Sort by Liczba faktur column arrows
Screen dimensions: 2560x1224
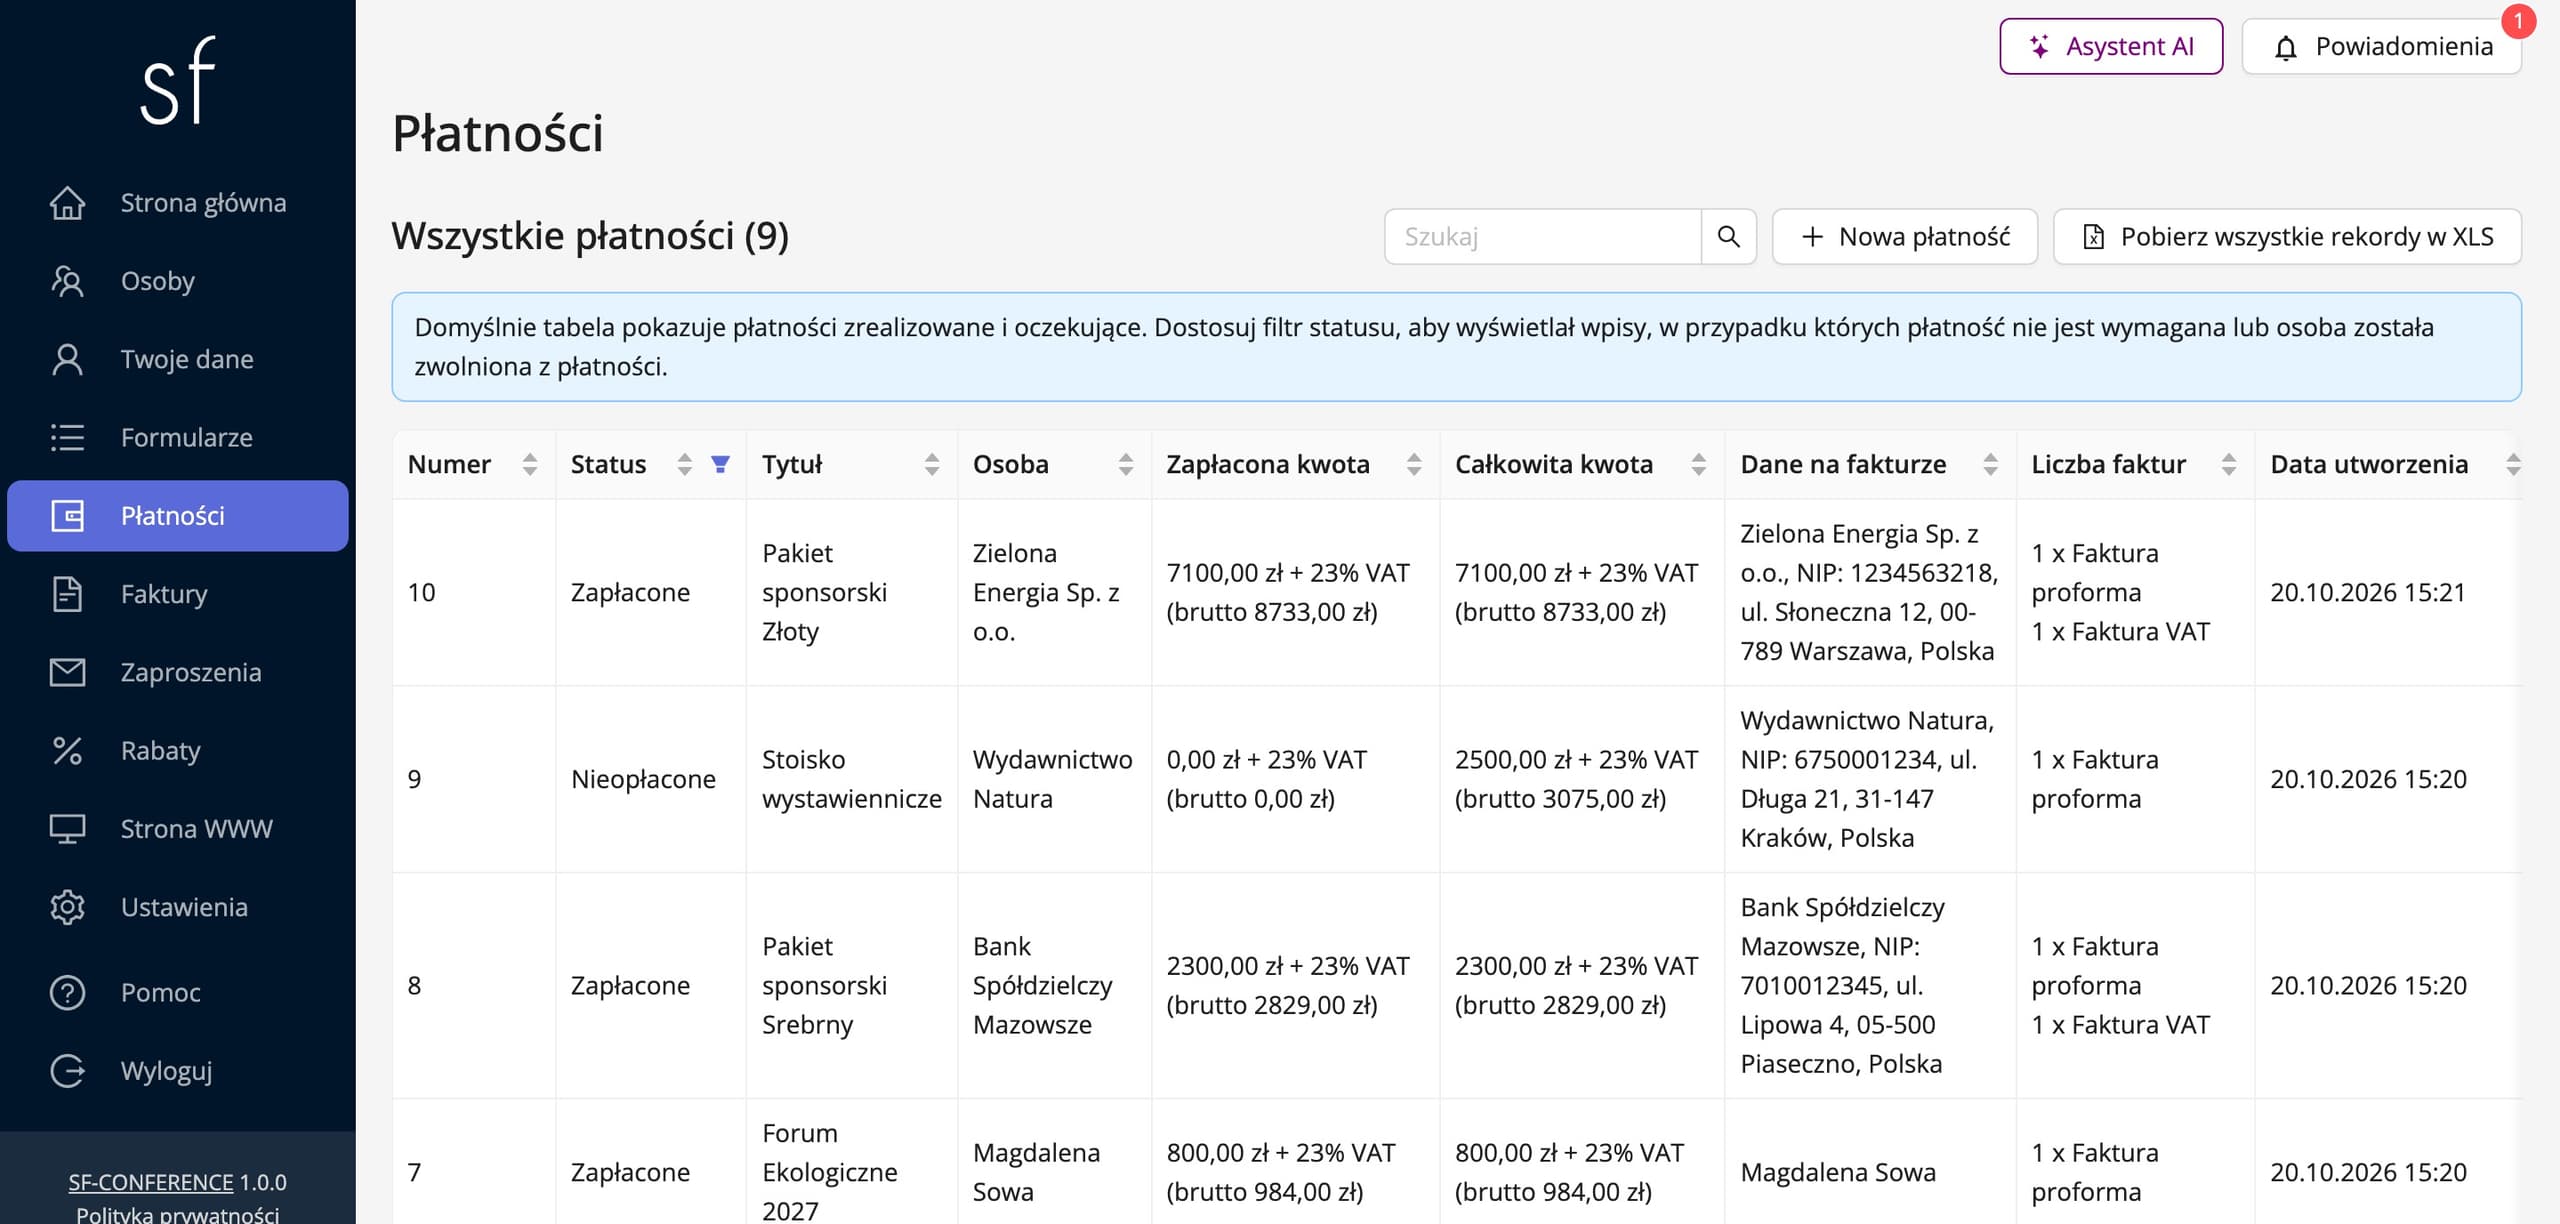pyautogui.click(x=2228, y=464)
